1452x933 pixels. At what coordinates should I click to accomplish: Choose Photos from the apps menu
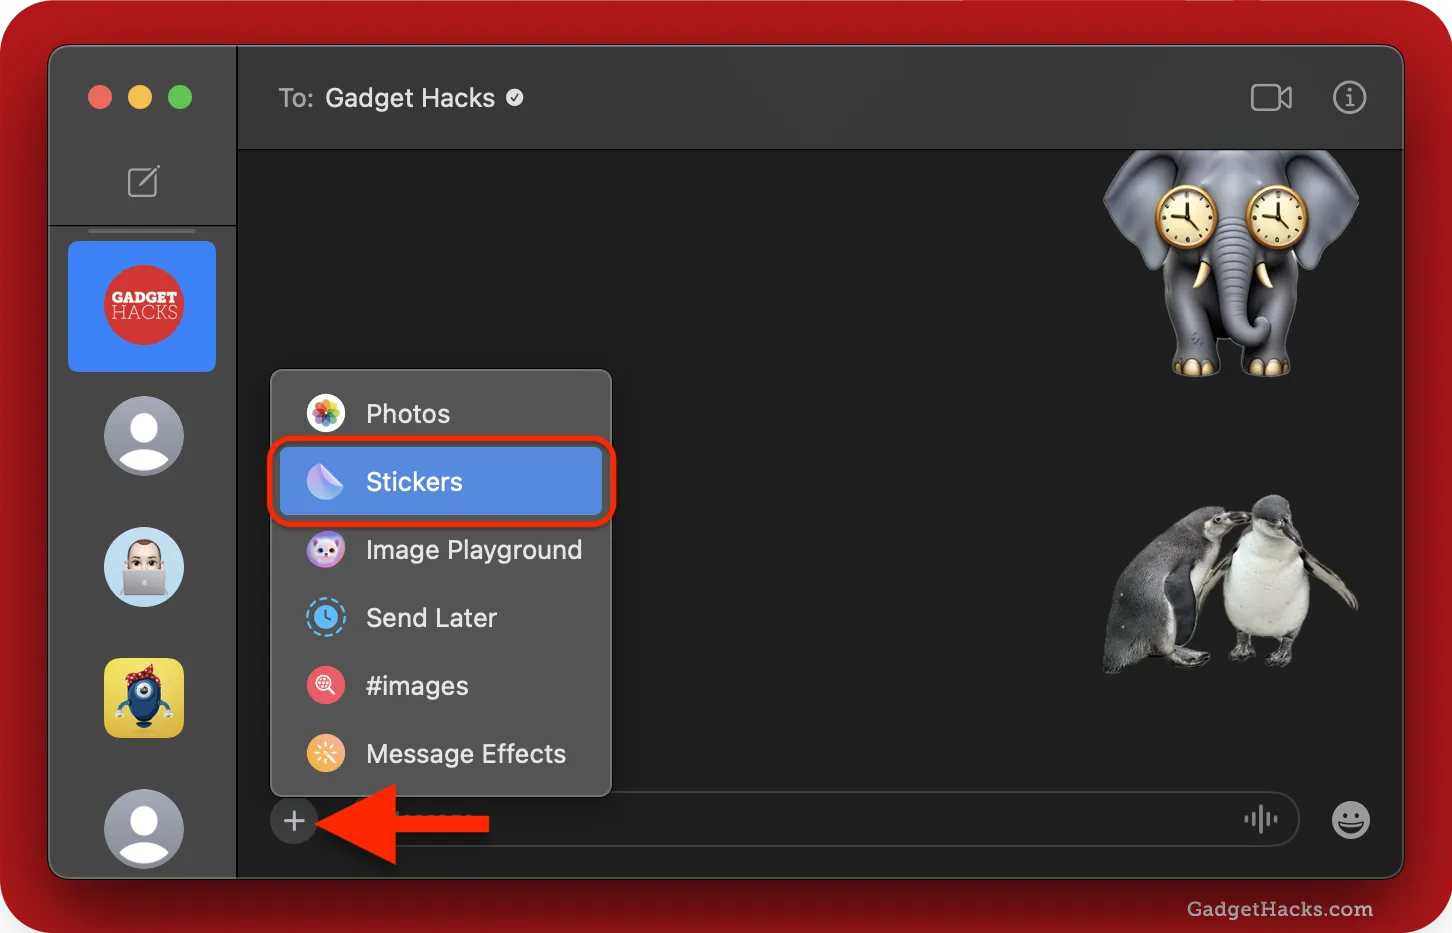(x=441, y=413)
